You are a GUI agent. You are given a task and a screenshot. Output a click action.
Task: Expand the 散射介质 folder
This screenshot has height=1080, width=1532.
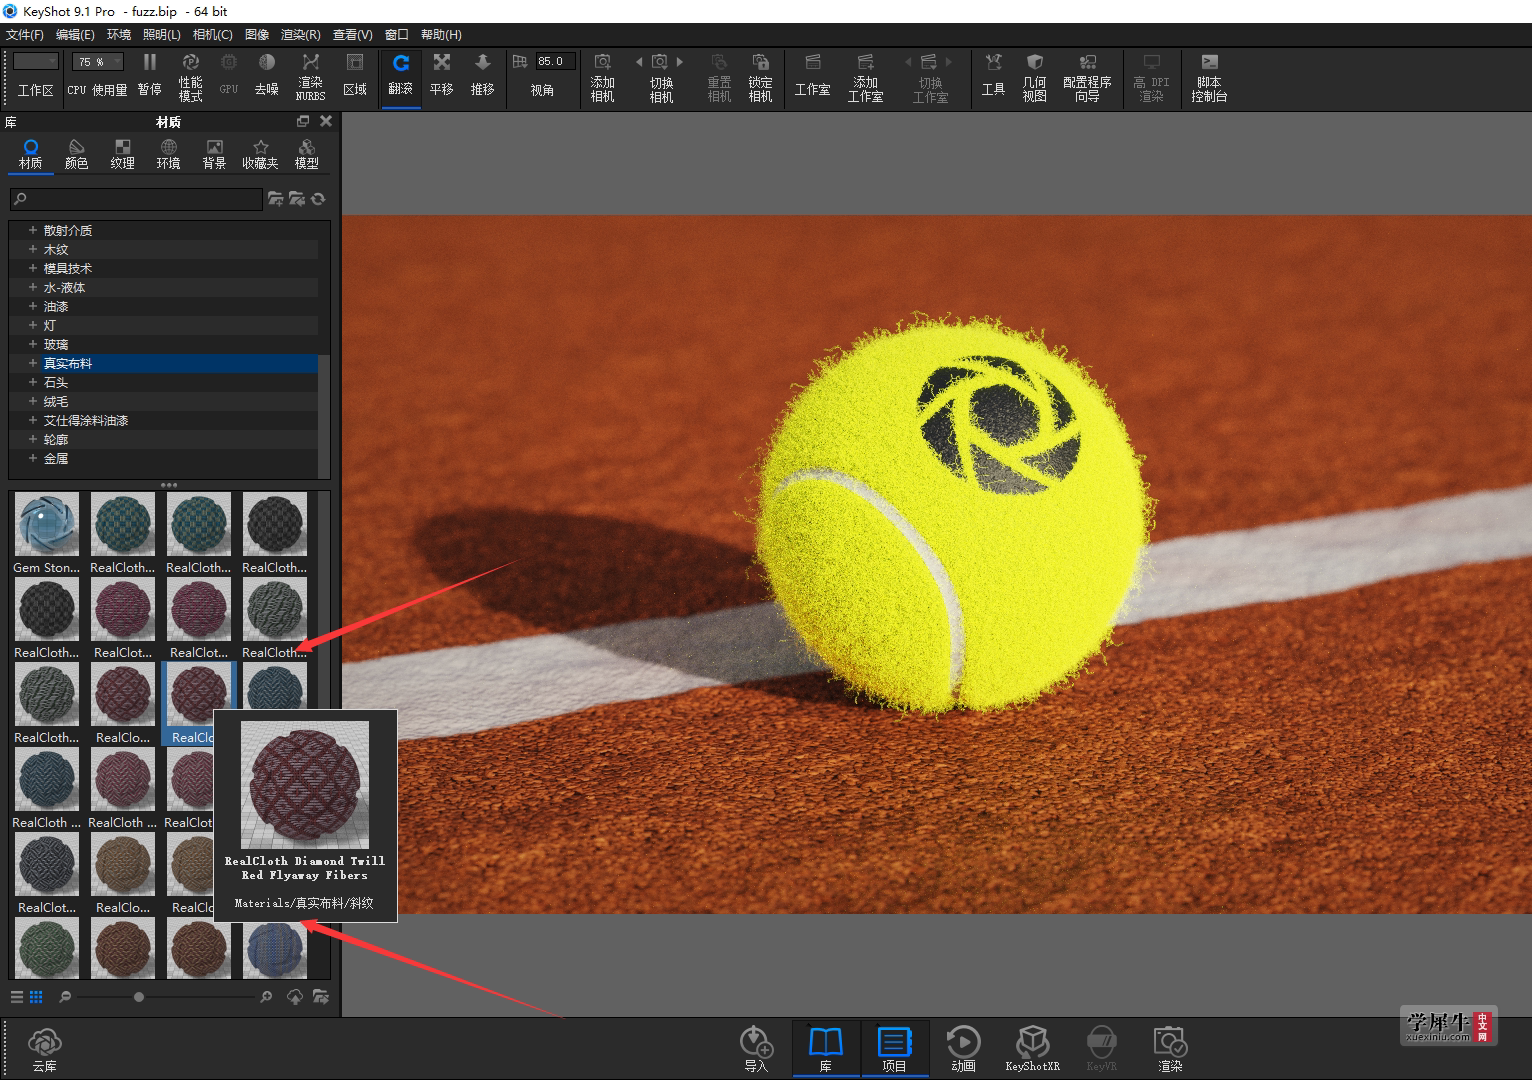tap(33, 230)
